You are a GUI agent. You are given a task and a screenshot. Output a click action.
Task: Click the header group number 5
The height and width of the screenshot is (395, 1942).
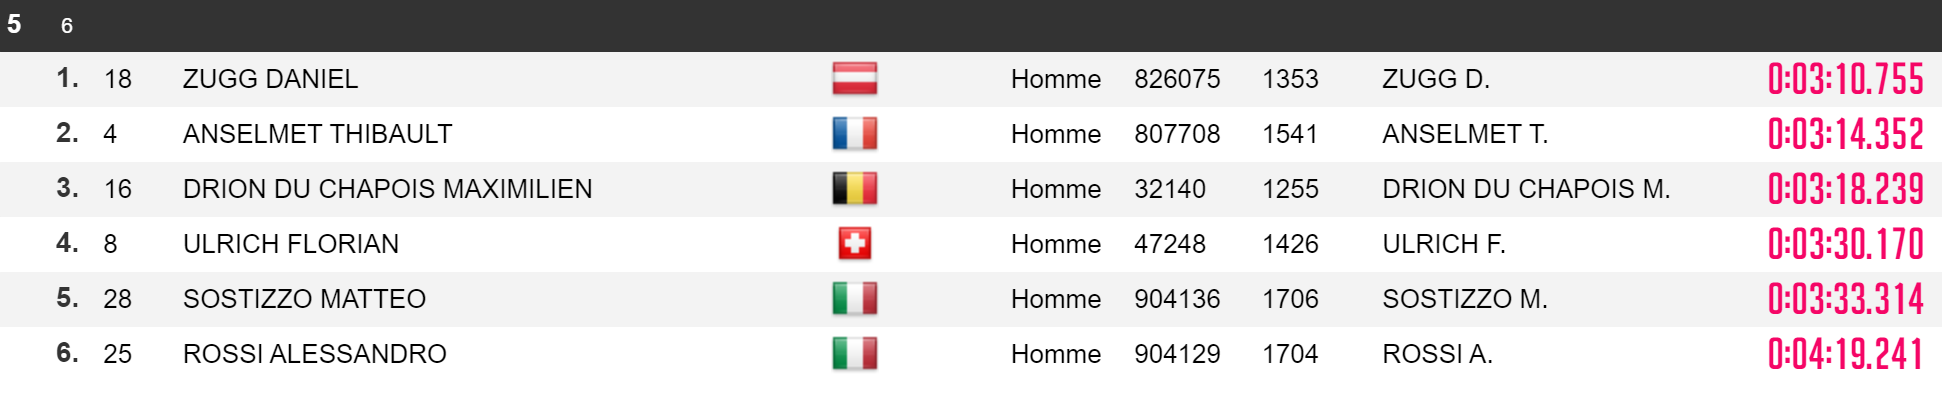coord(14,24)
